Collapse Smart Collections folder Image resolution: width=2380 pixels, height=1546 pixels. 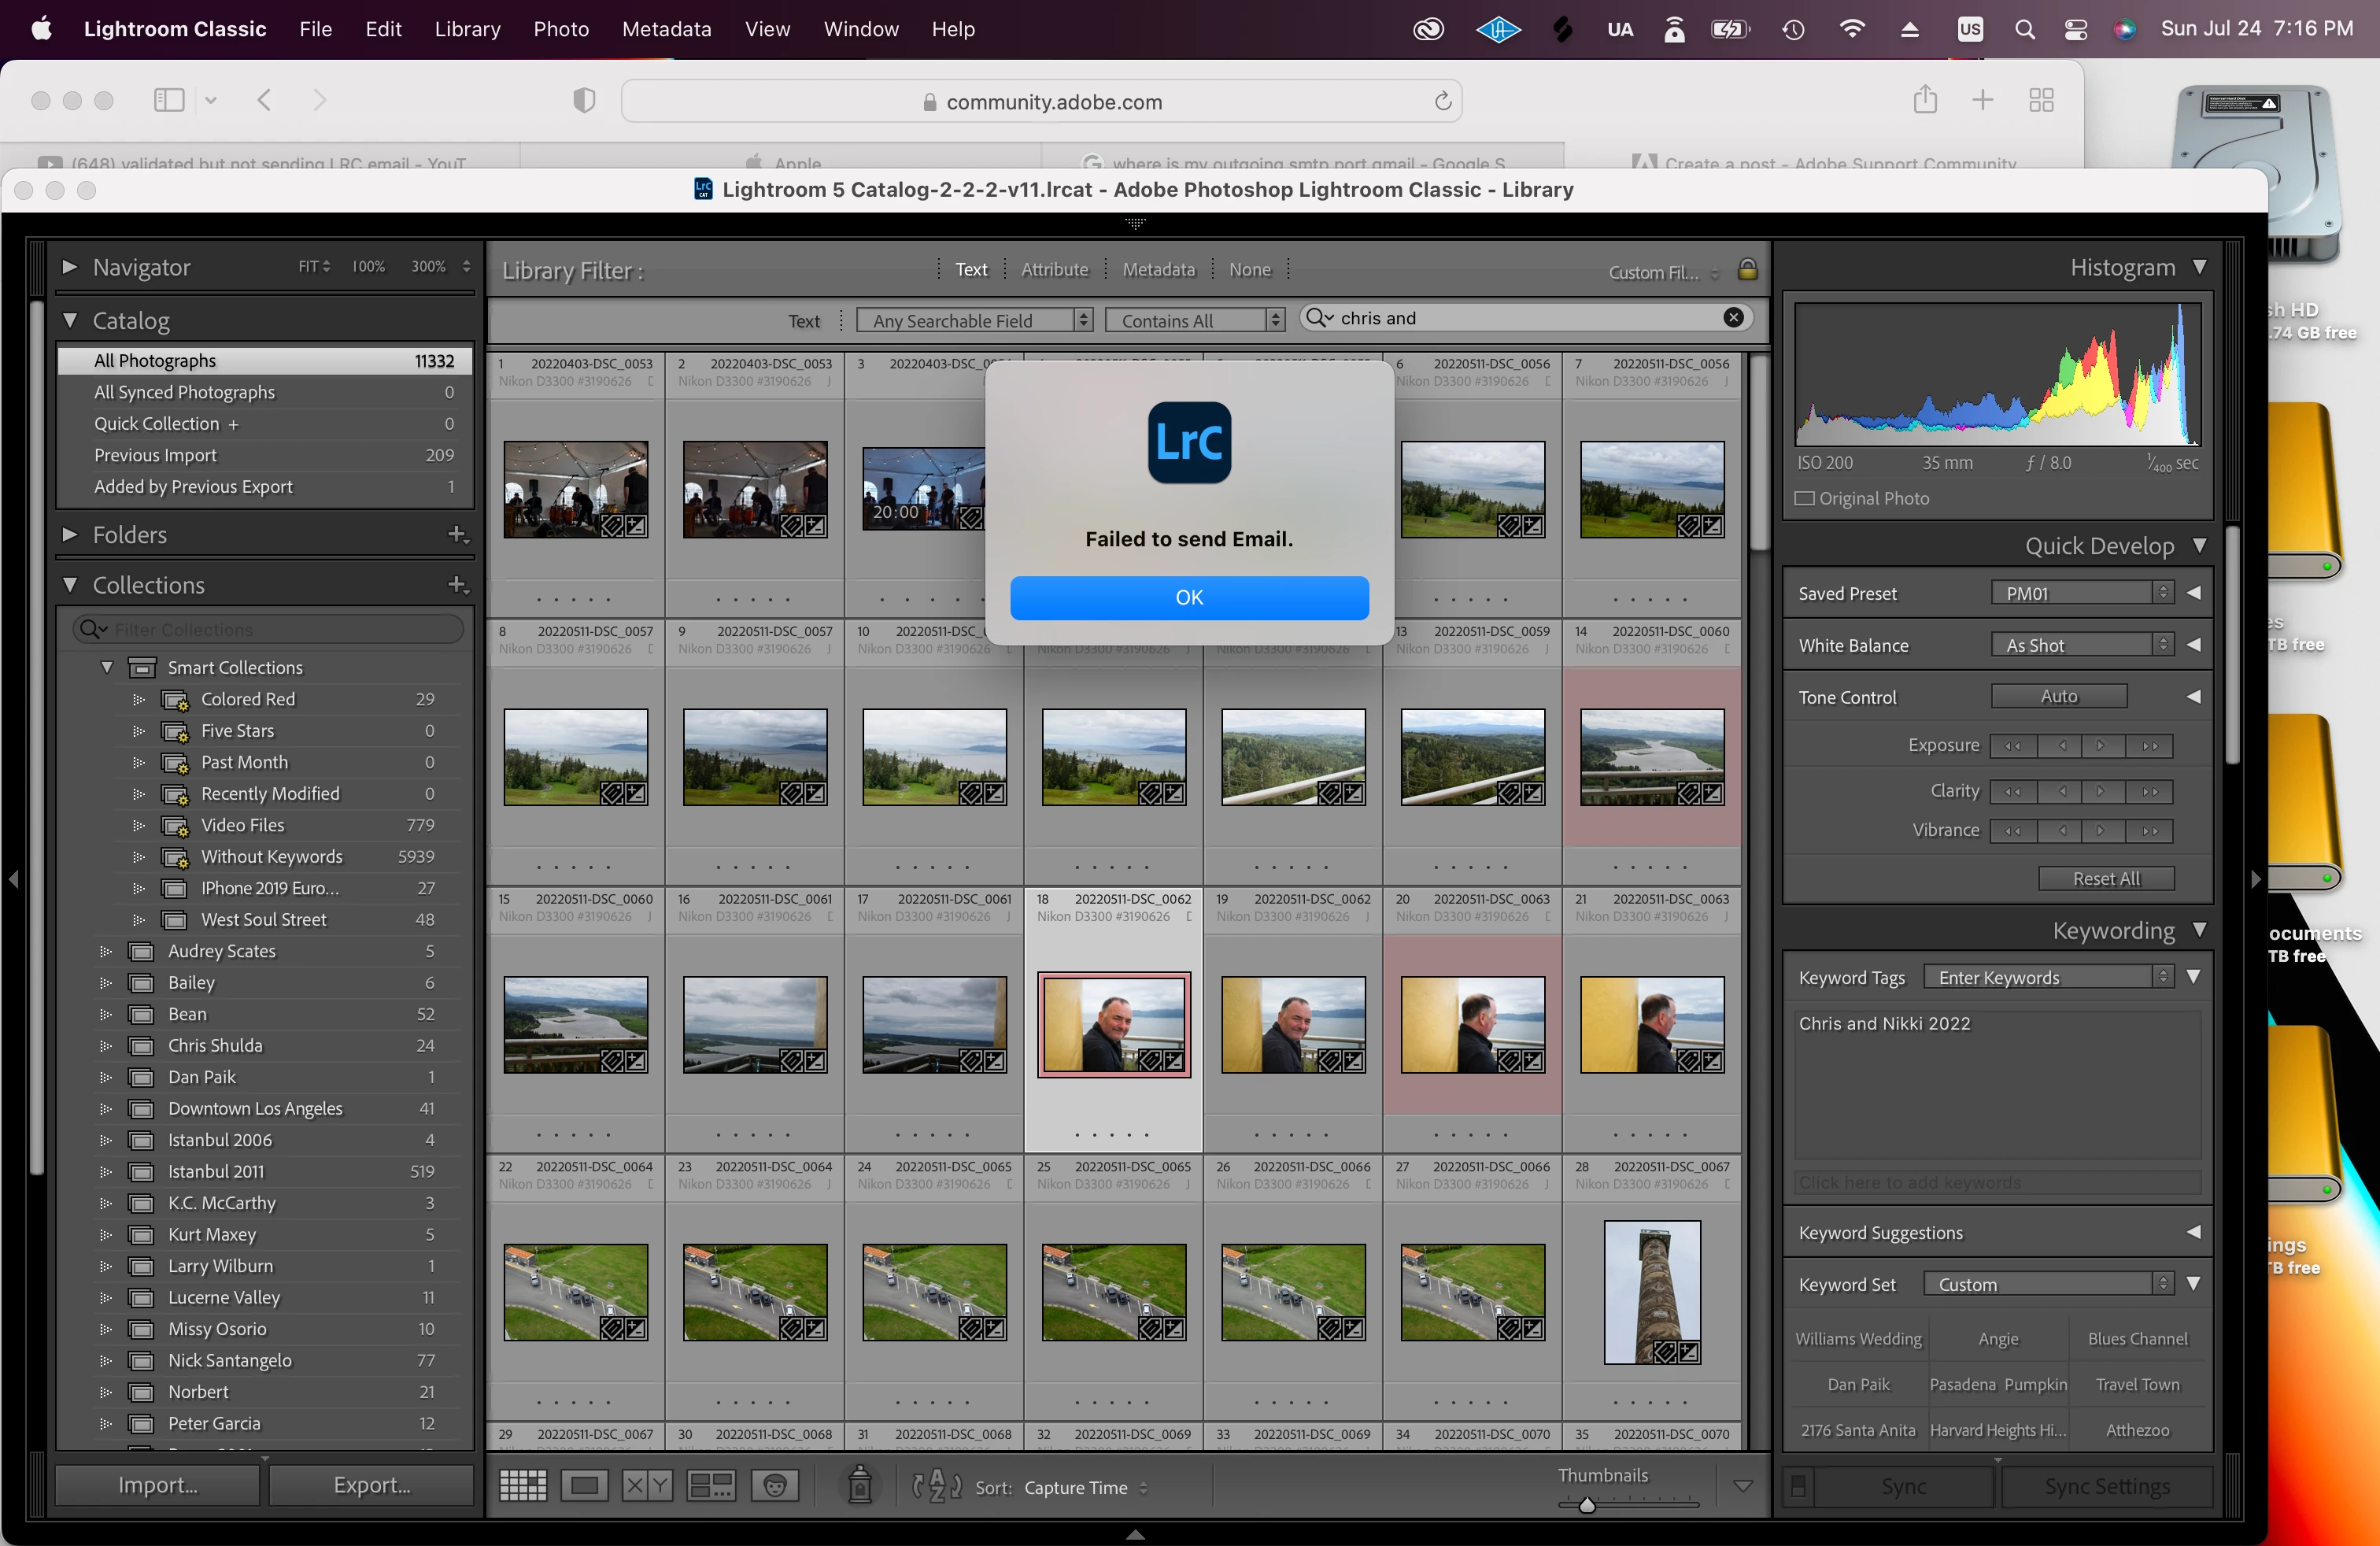pos(107,667)
